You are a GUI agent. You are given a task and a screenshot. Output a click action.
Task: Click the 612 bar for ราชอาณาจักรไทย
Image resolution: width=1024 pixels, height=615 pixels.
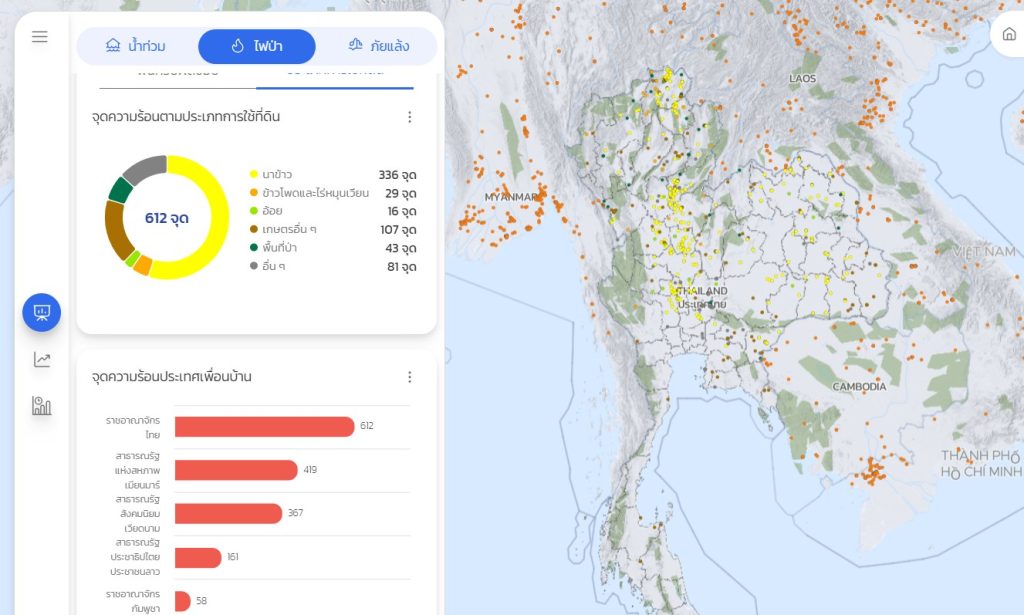point(264,427)
